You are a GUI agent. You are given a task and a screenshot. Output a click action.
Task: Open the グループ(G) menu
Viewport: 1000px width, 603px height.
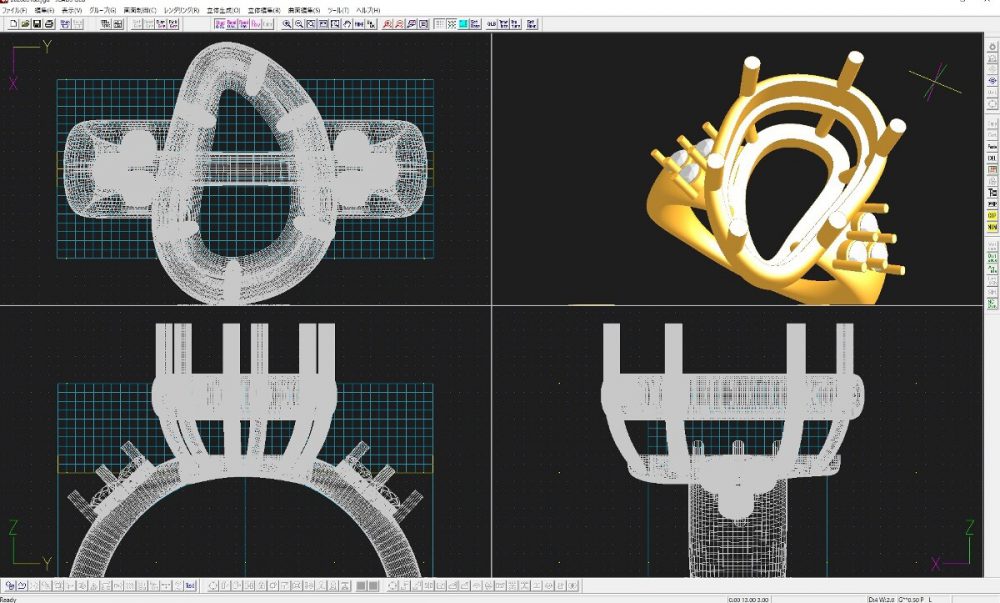103,10
